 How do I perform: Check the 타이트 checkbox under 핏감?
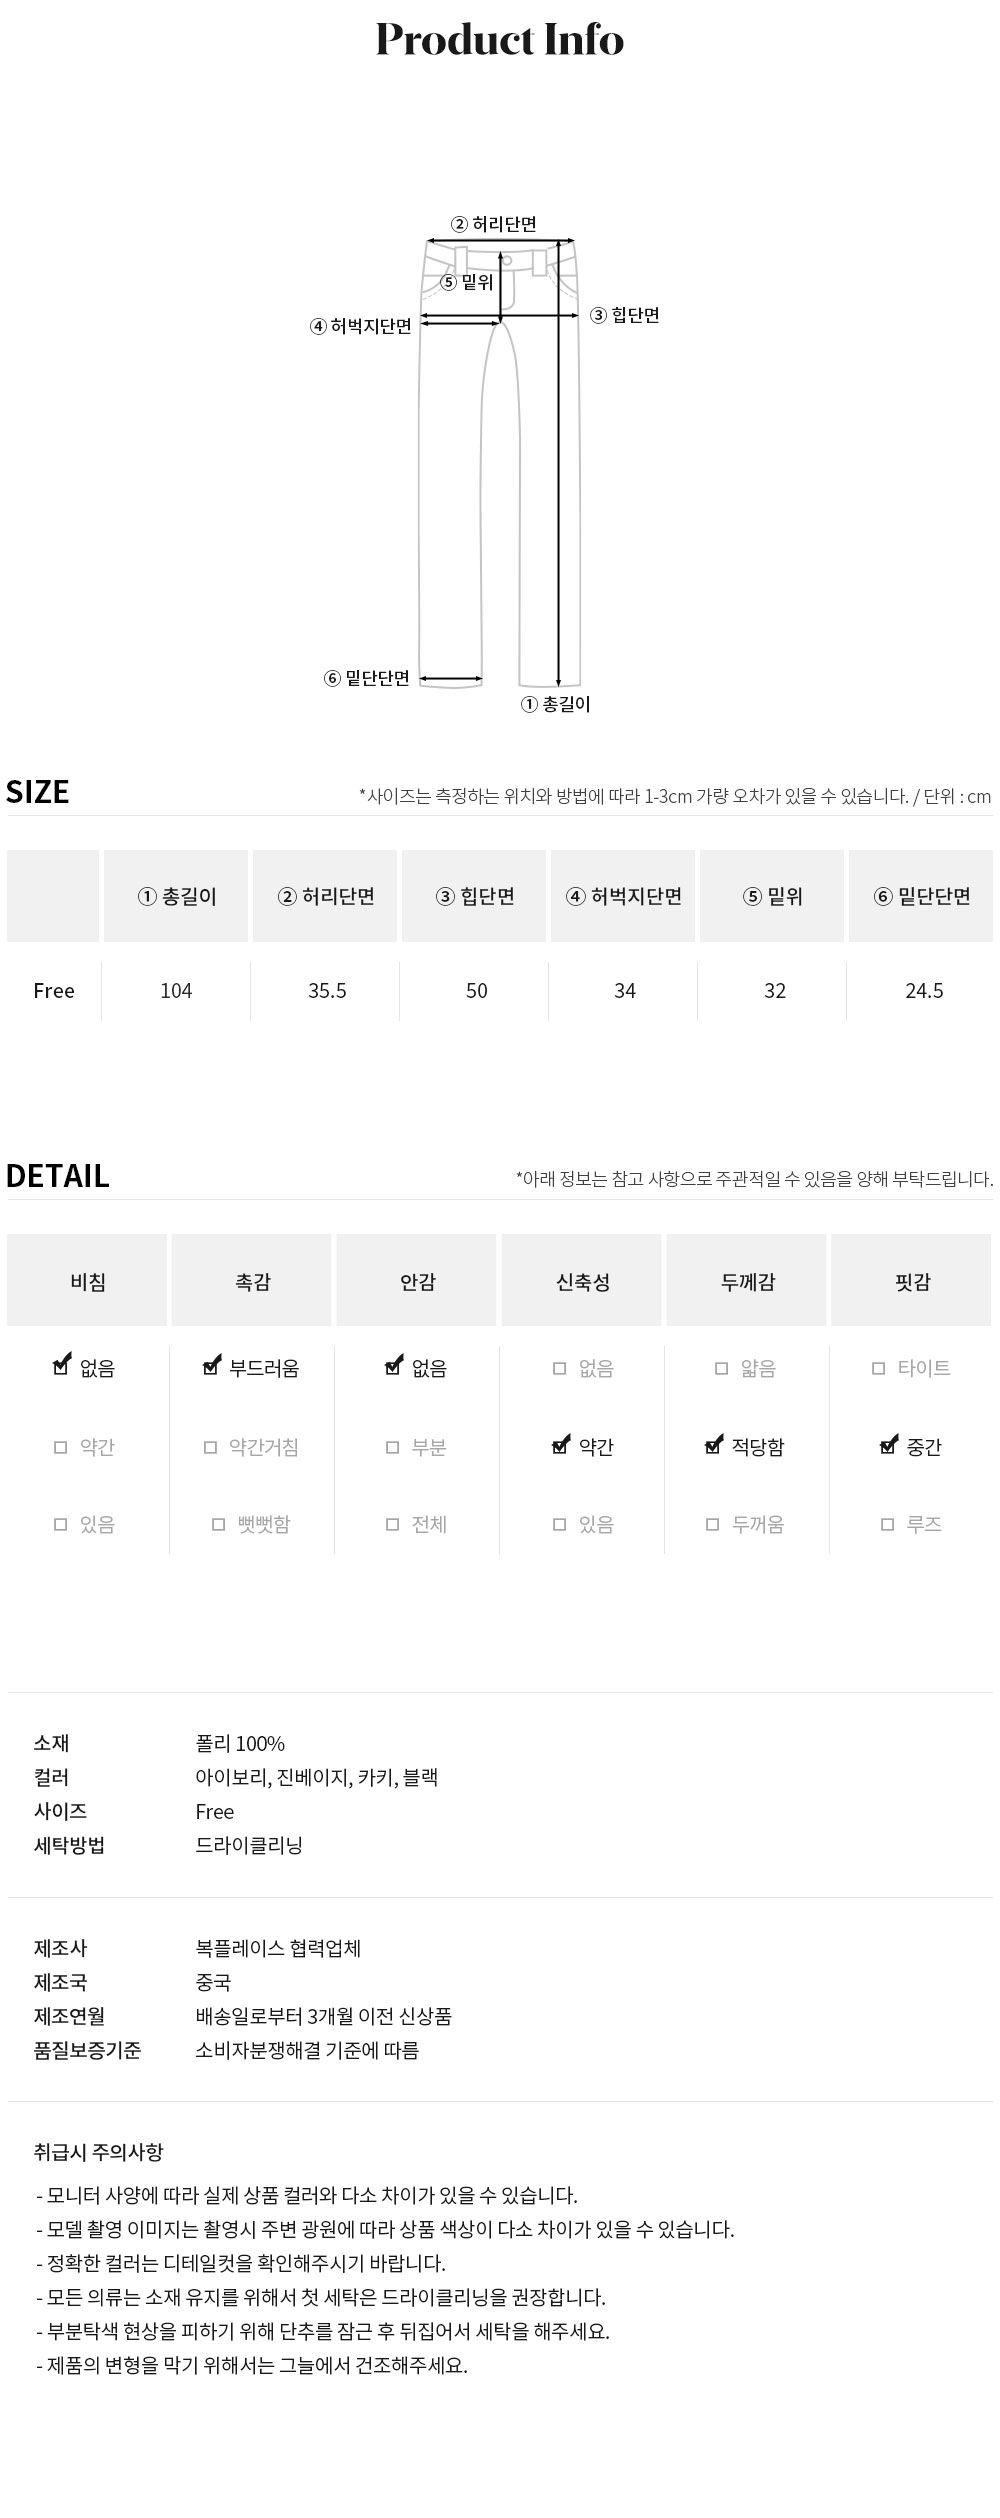coord(879,1368)
